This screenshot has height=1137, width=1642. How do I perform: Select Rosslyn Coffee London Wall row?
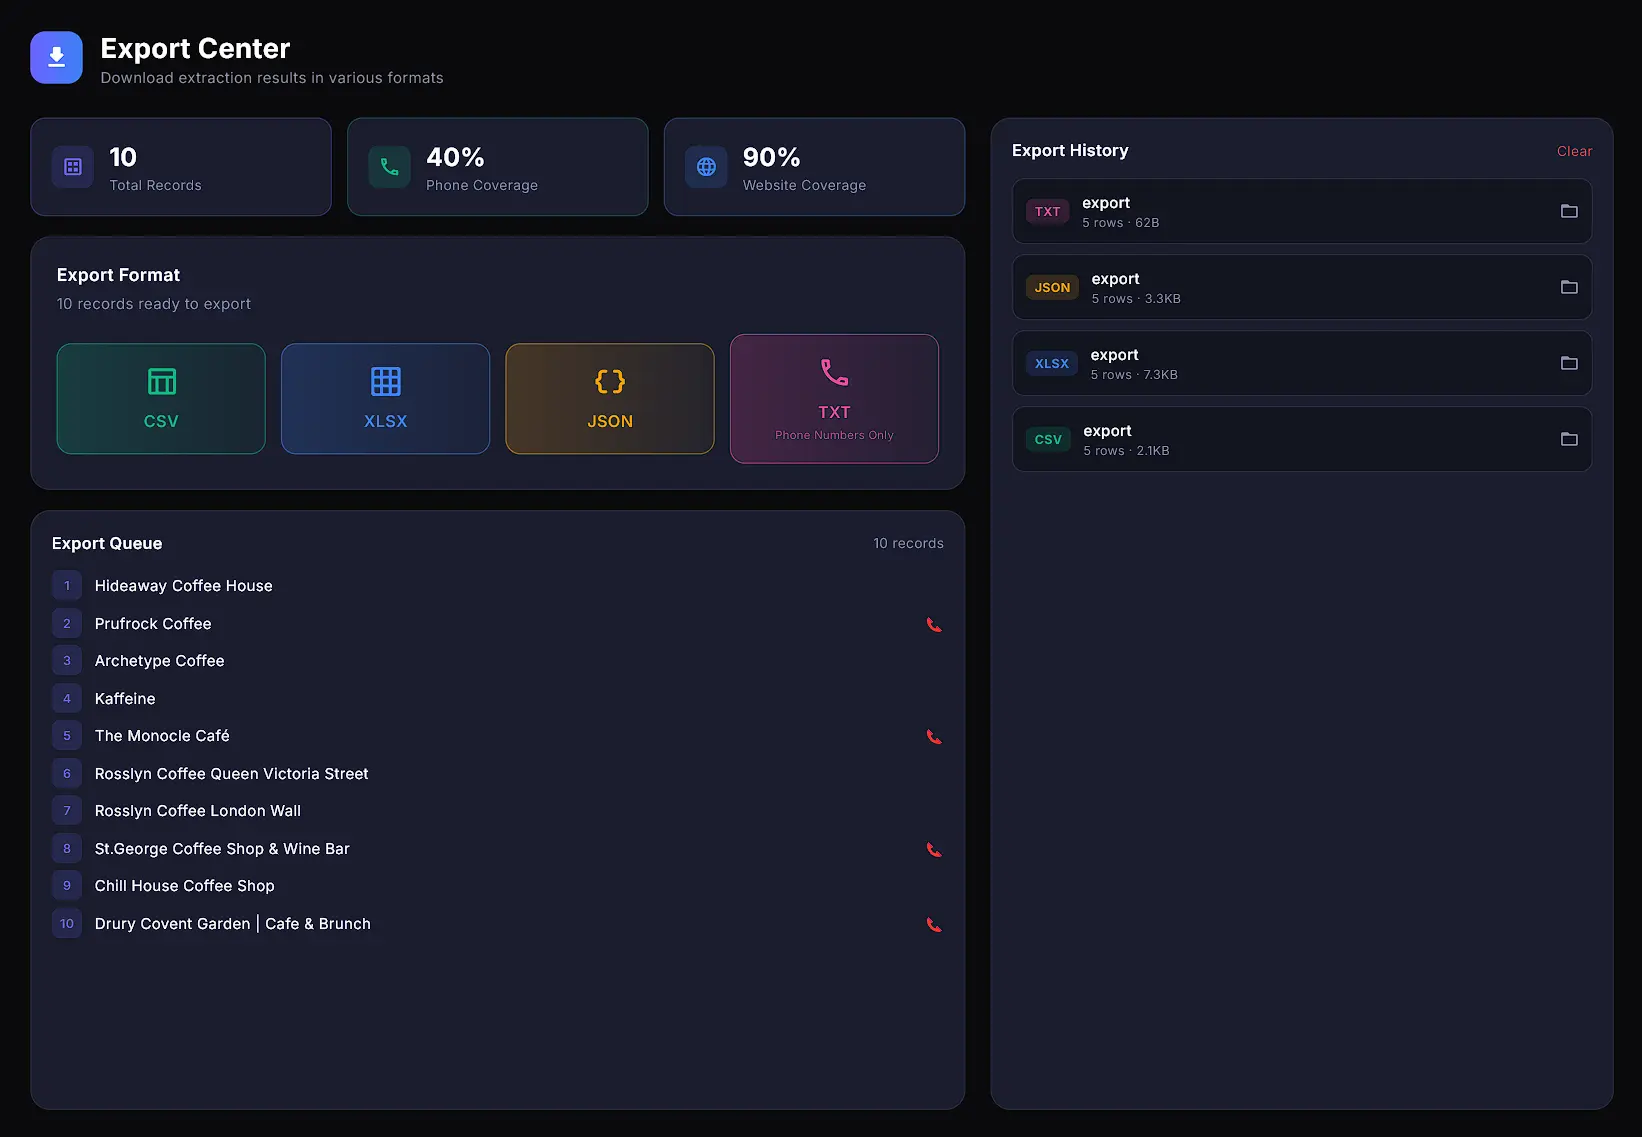pyautogui.click(x=498, y=811)
